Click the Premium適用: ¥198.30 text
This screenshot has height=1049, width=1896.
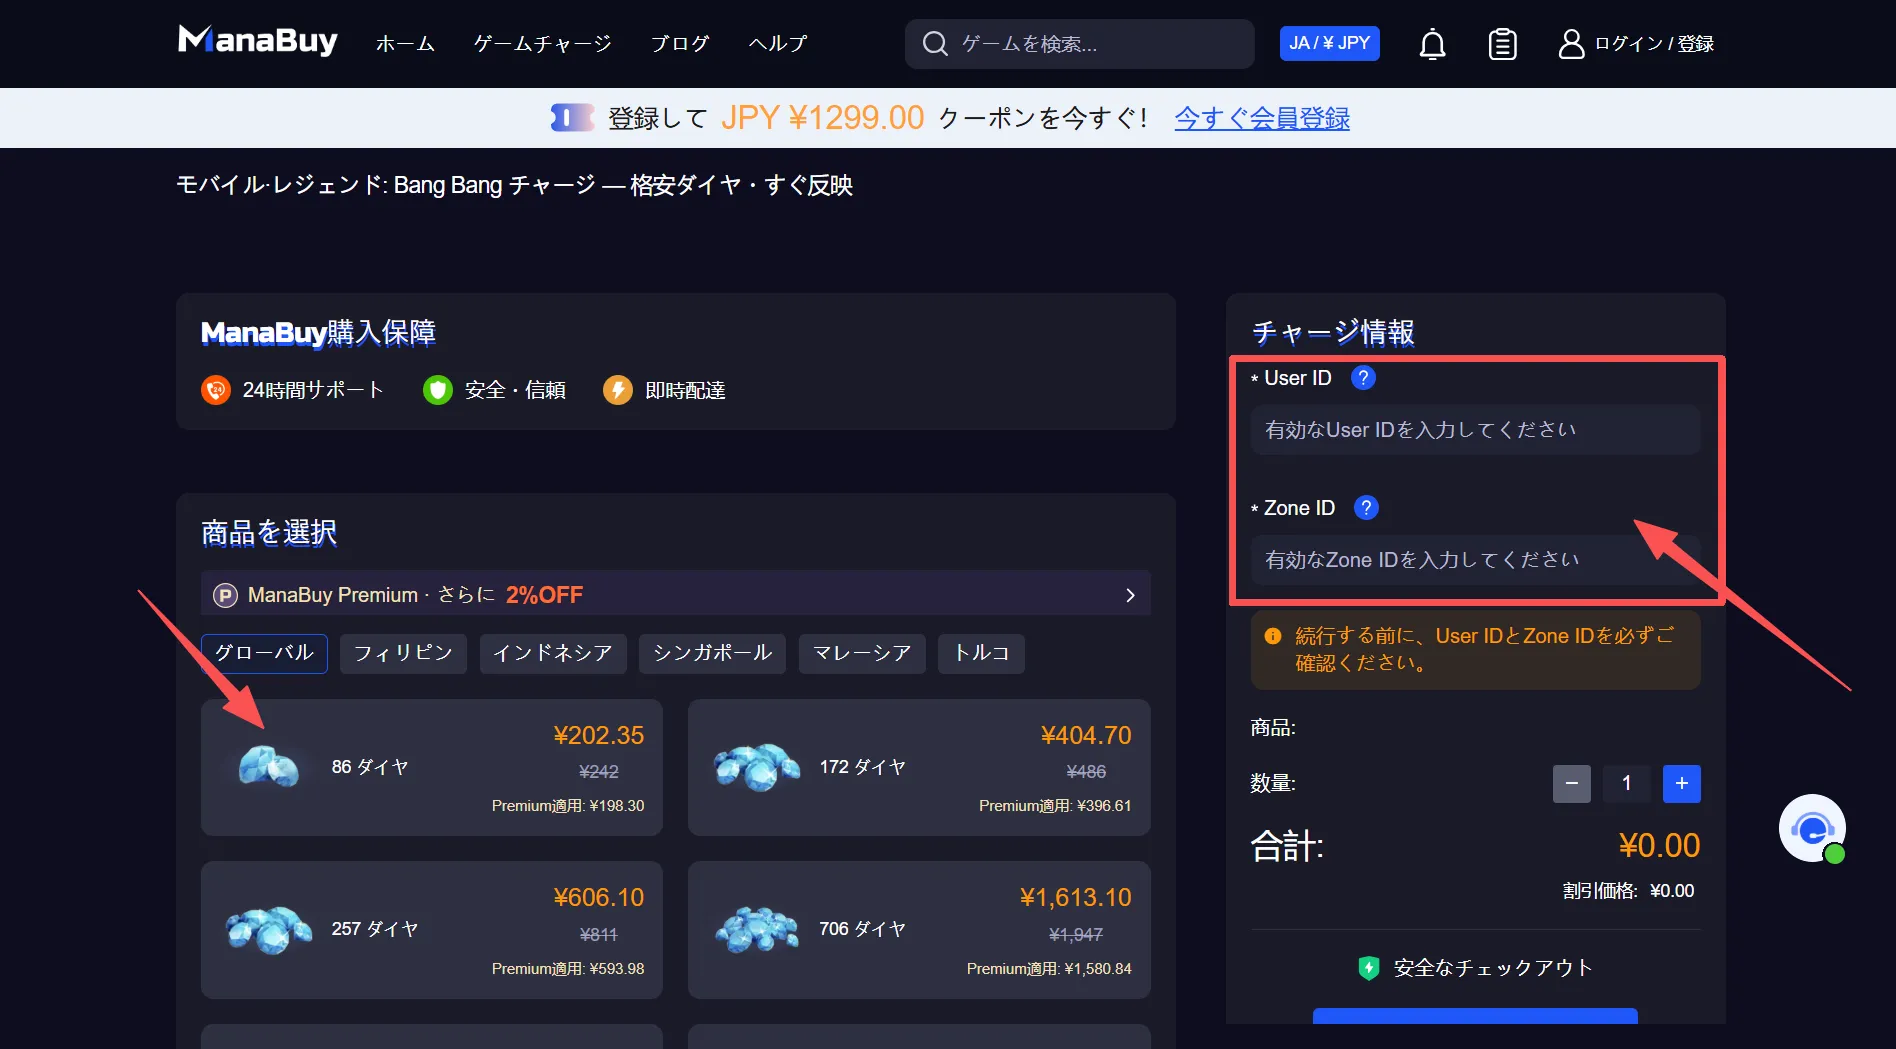(568, 806)
